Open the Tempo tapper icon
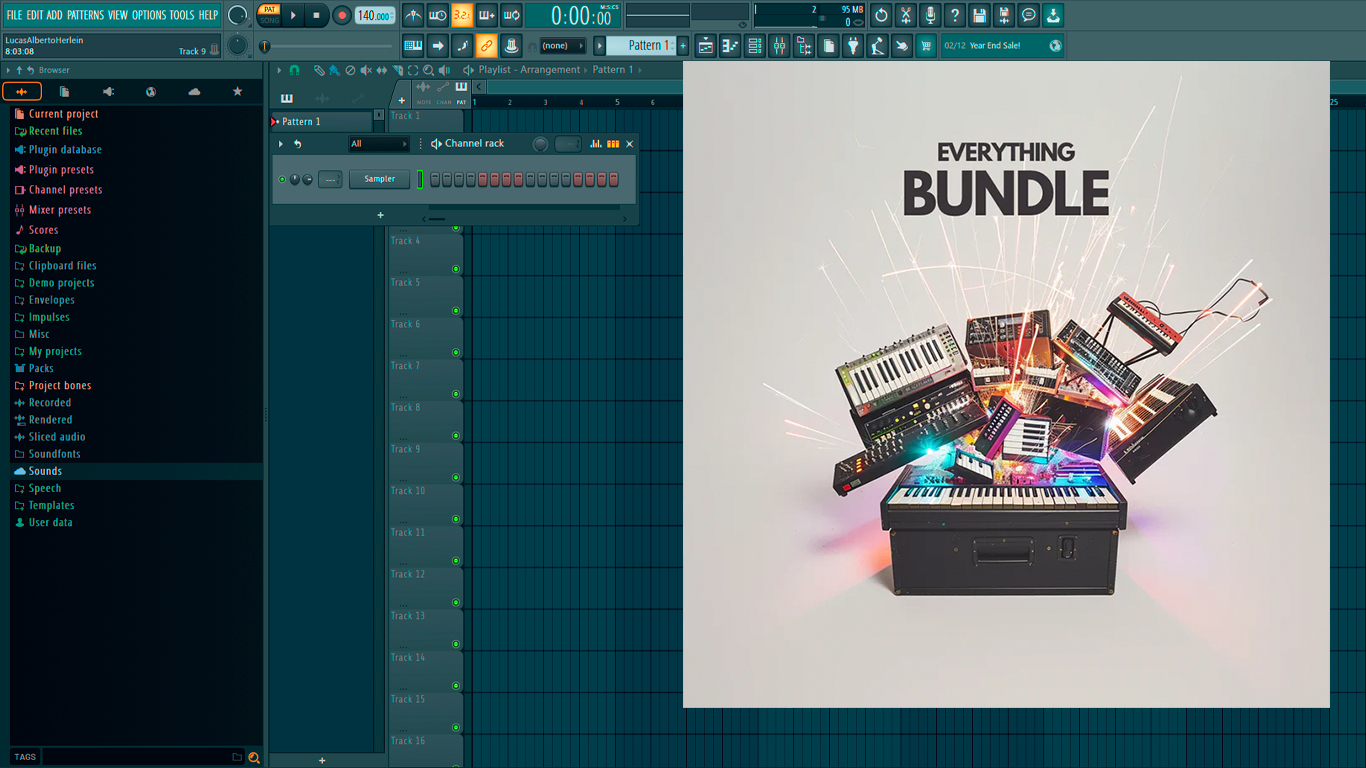 [877, 46]
